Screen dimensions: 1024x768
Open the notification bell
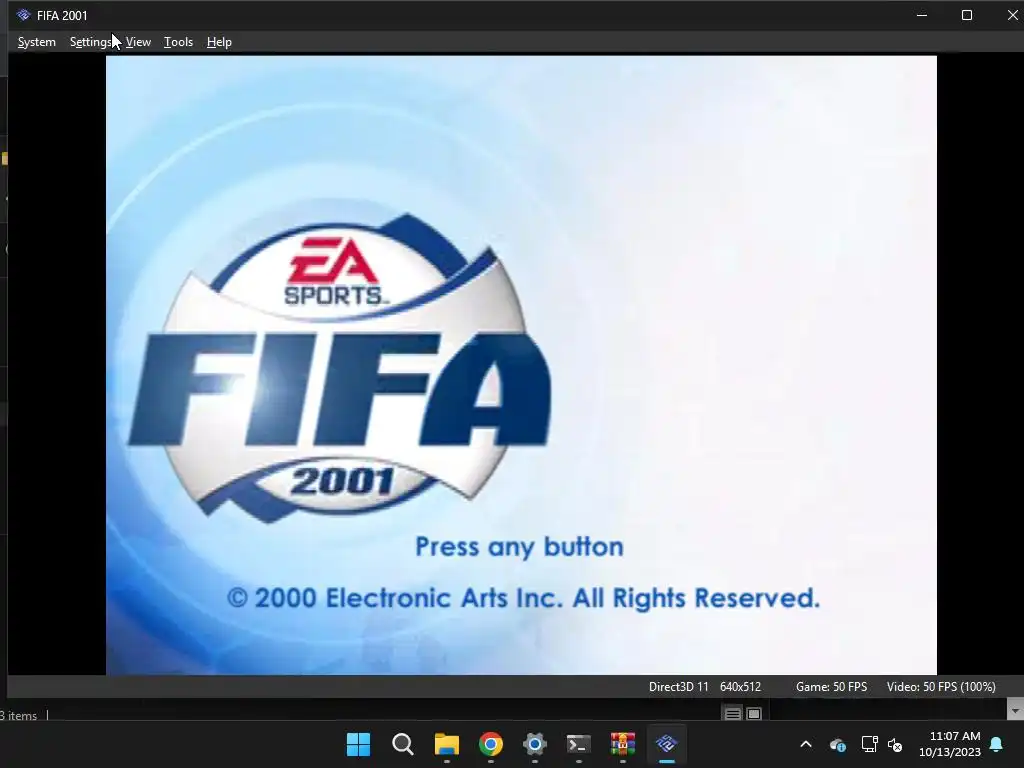click(996, 744)
